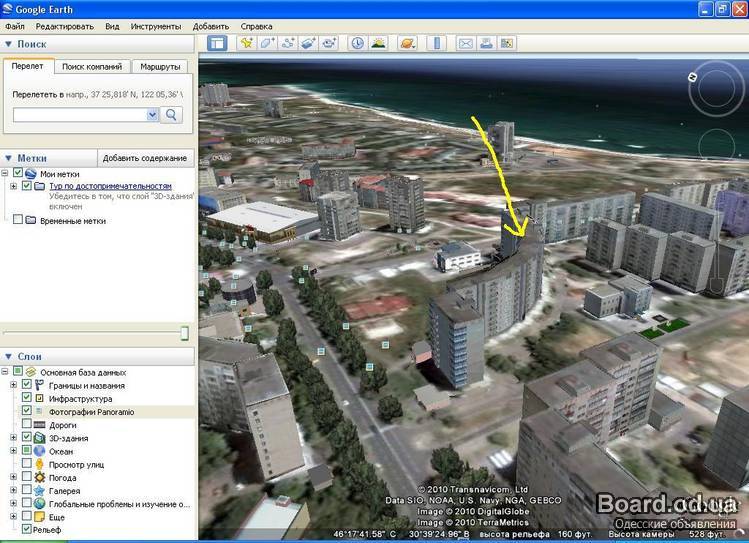
Task: Switch to the Маршруты tab
Action: pos(160,67)
